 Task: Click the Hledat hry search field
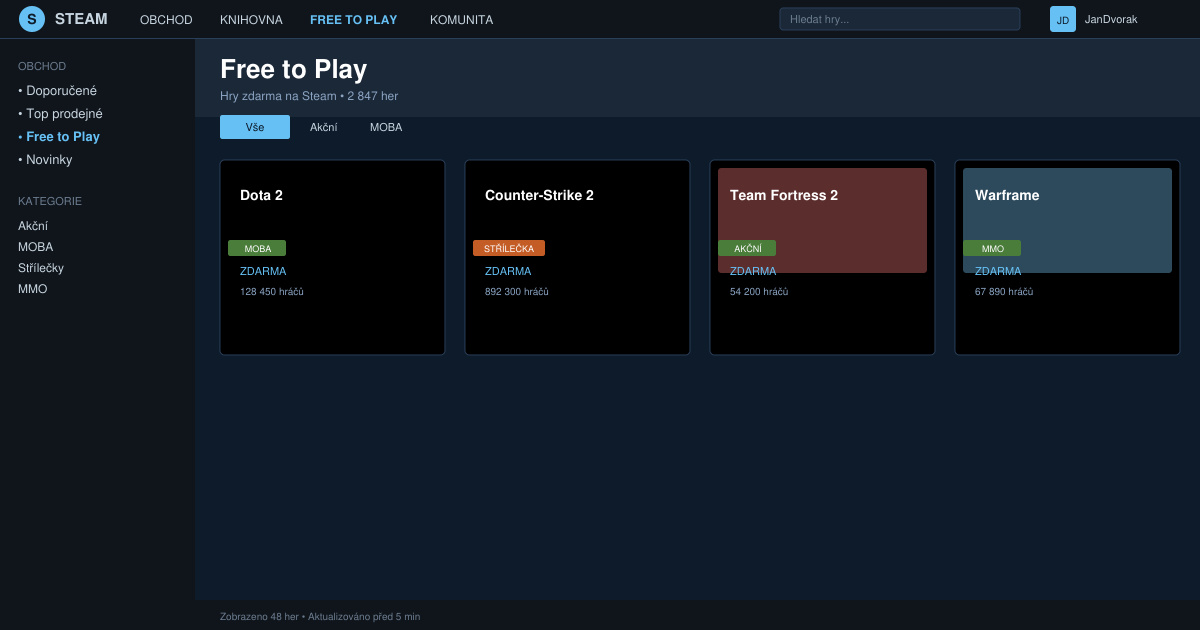pos(900,19)
